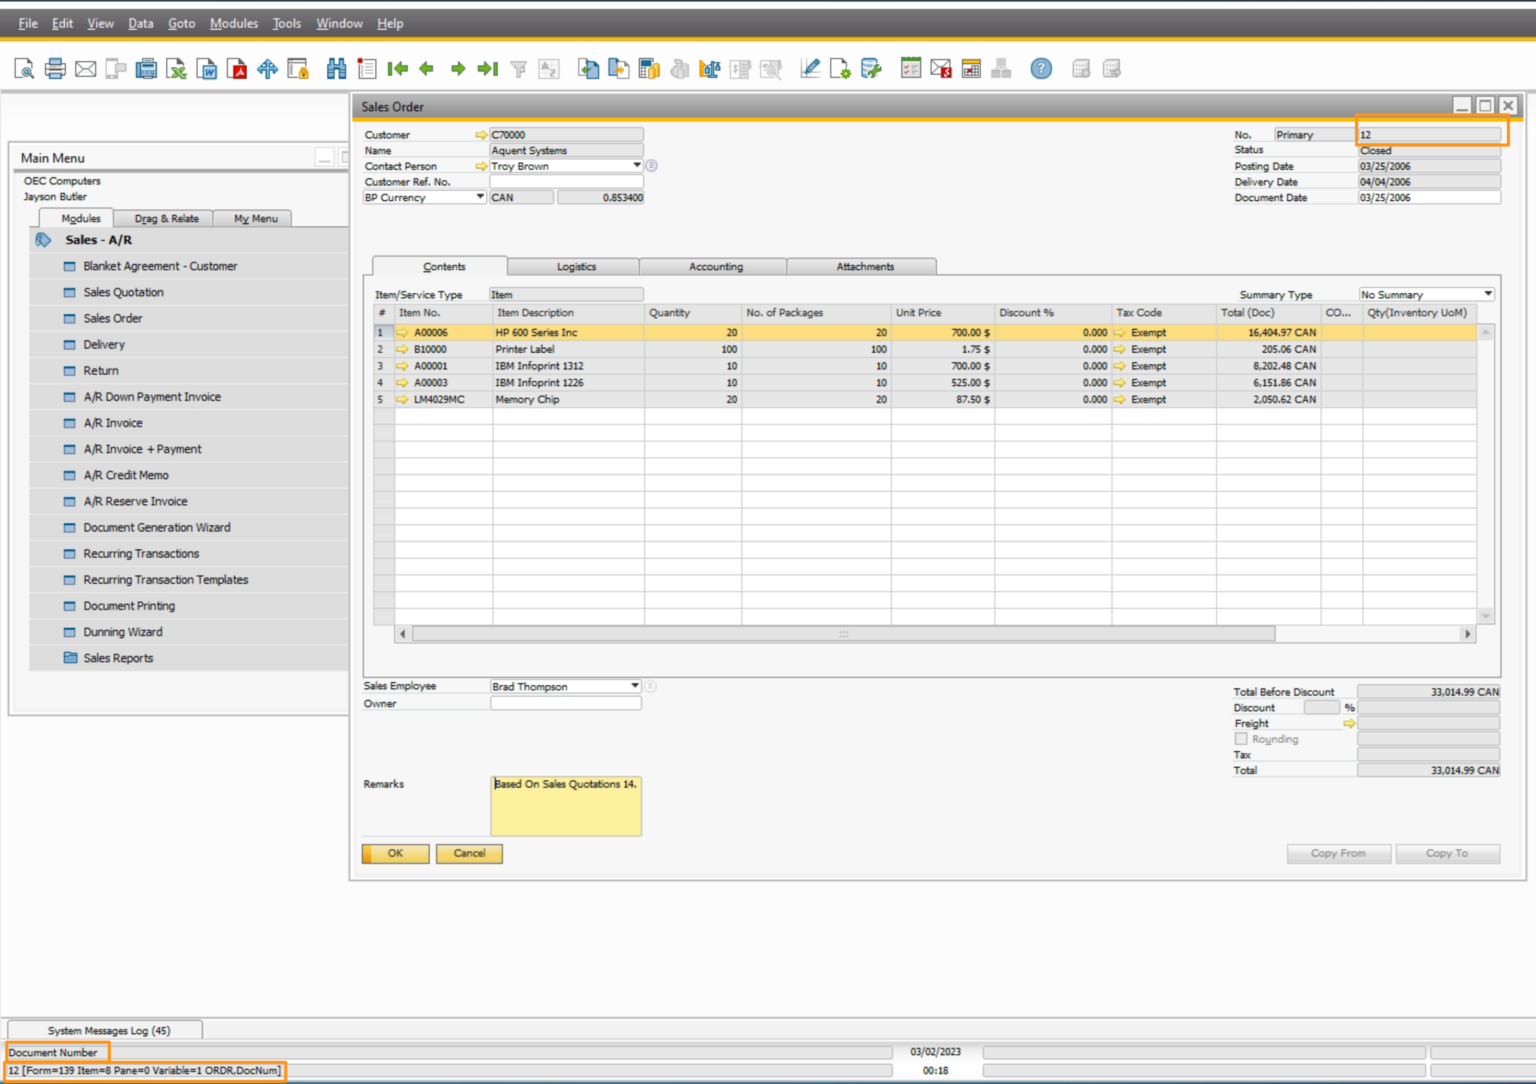Open the Summary Type dropdown showing No Summary

tap(1488, 293)
